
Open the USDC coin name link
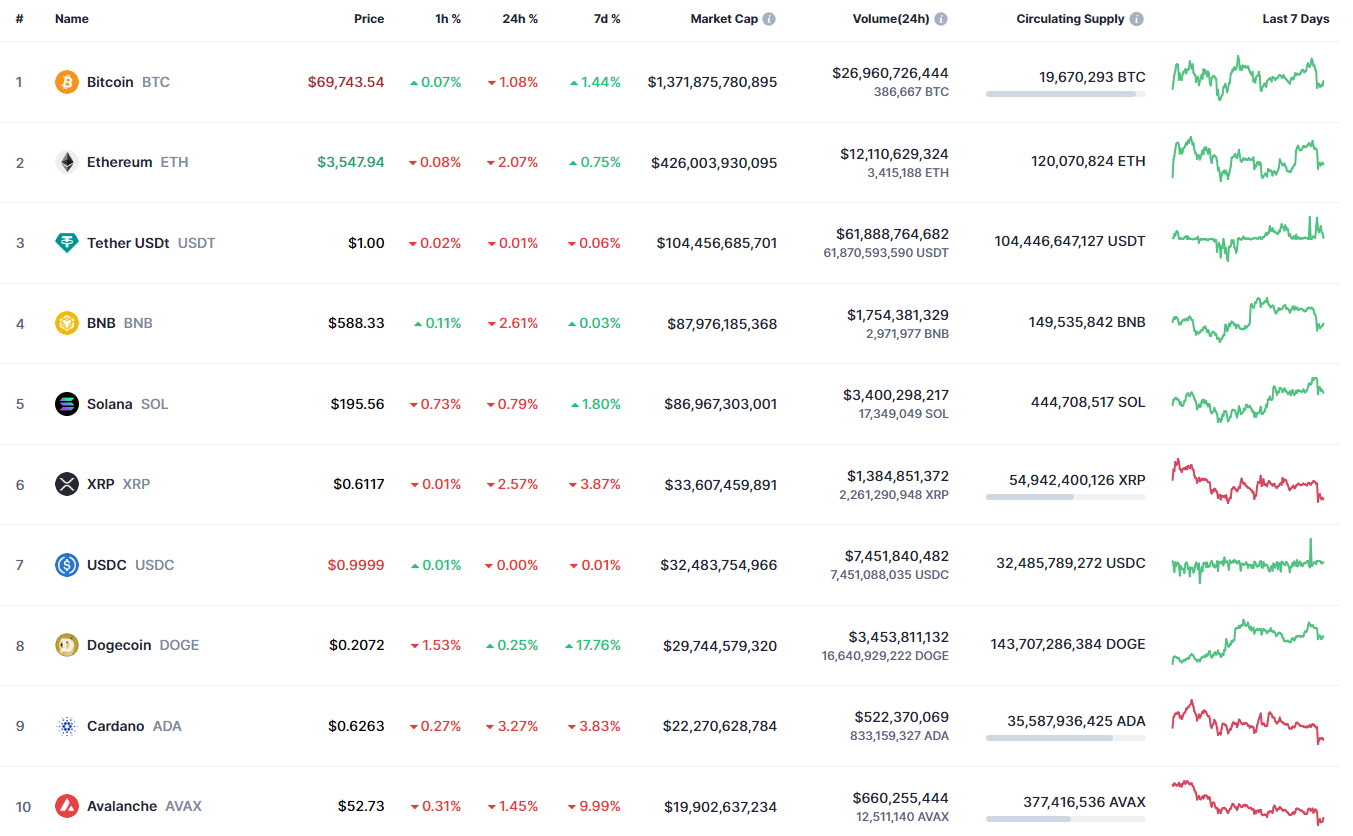coord(107,565)
